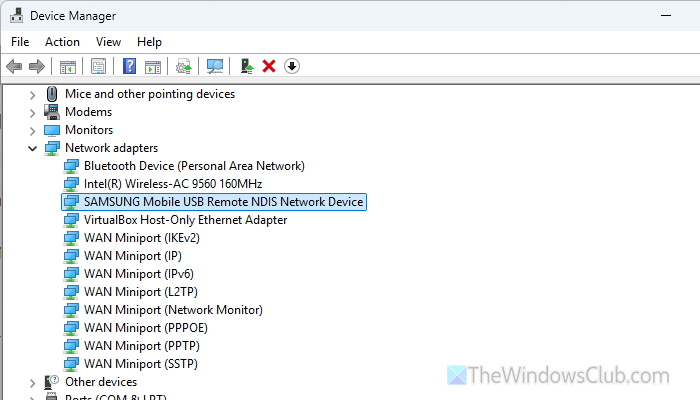This screenshot has height=400, width=700.
Task: Click the Device Manager title bar icon
Action: [17, 16]
